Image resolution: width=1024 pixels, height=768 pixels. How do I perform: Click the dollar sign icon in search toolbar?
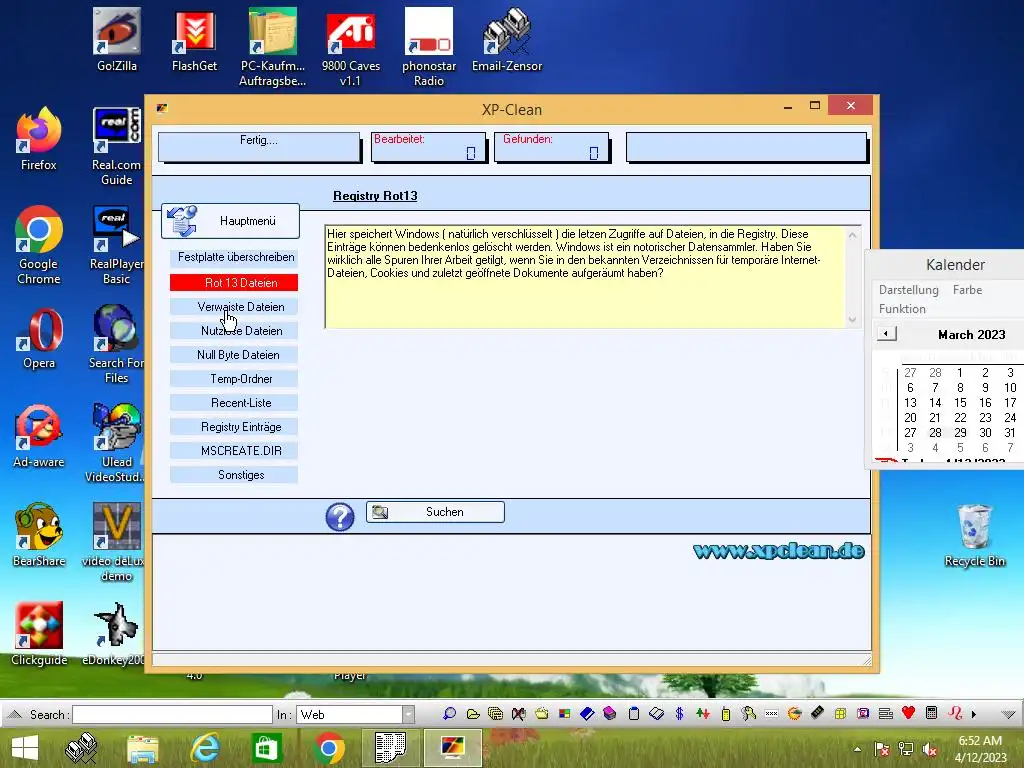click(x=679, y=714)
